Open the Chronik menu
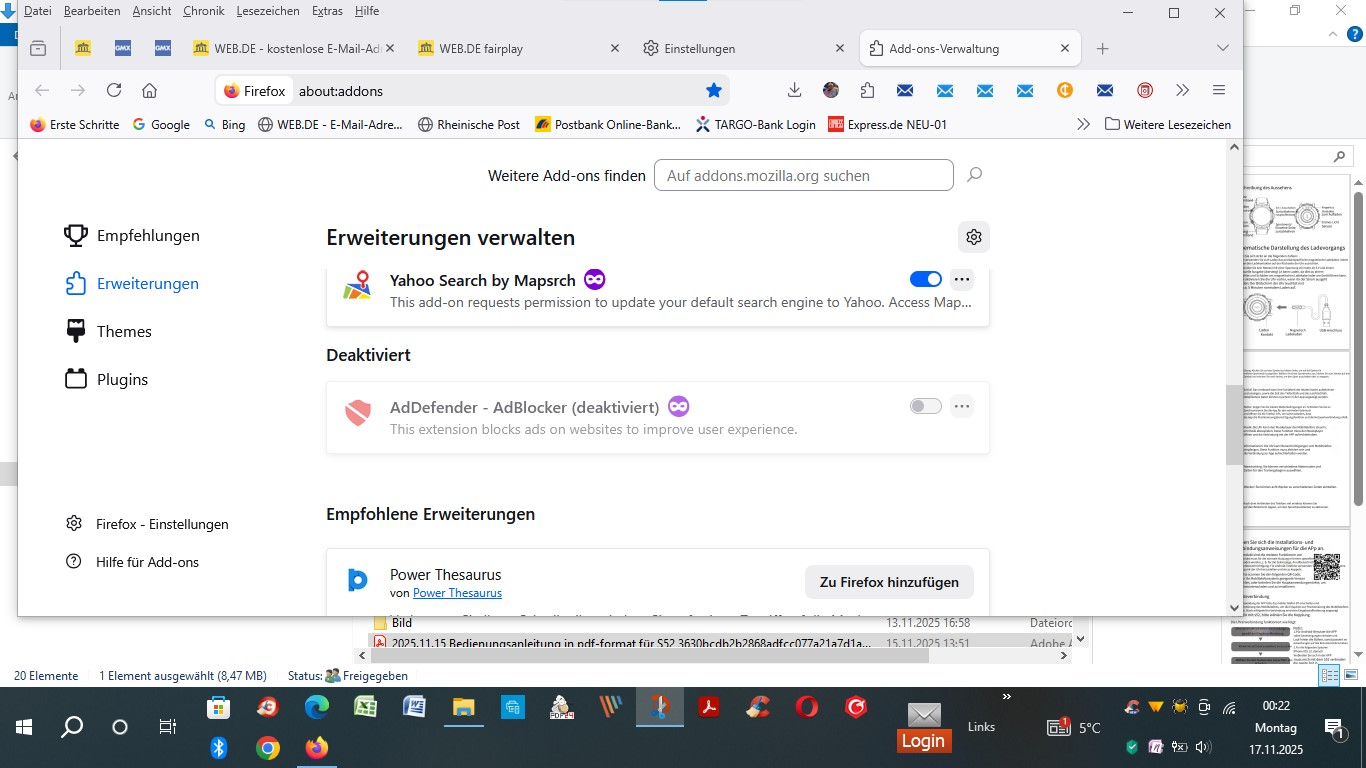 coord(204,11)
